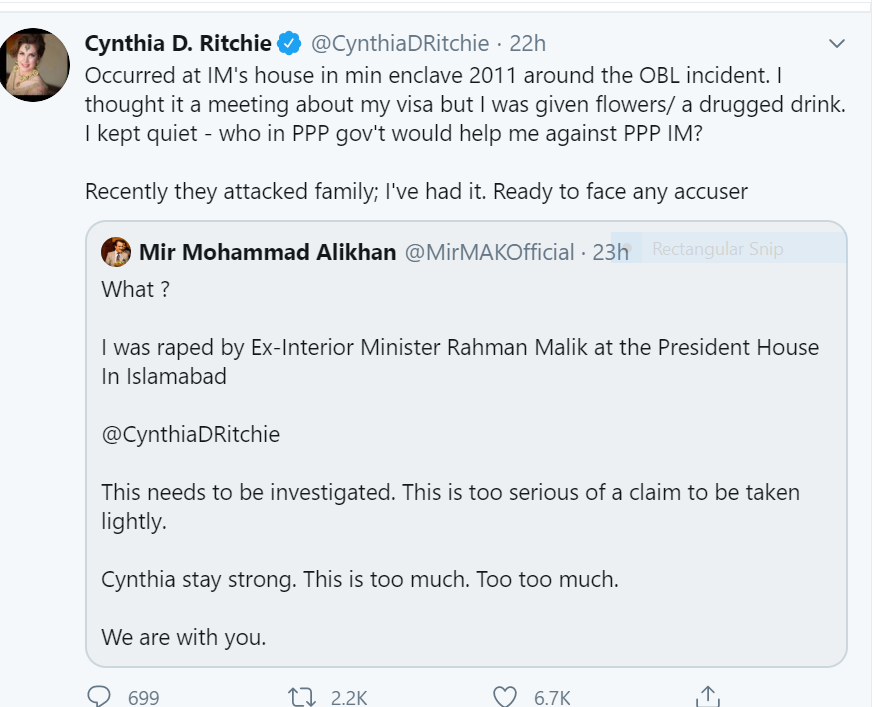Click the reply speech bubble icon
Image resolution: width=880 pixels, height=707 pixels.
[x=99, y=696]
